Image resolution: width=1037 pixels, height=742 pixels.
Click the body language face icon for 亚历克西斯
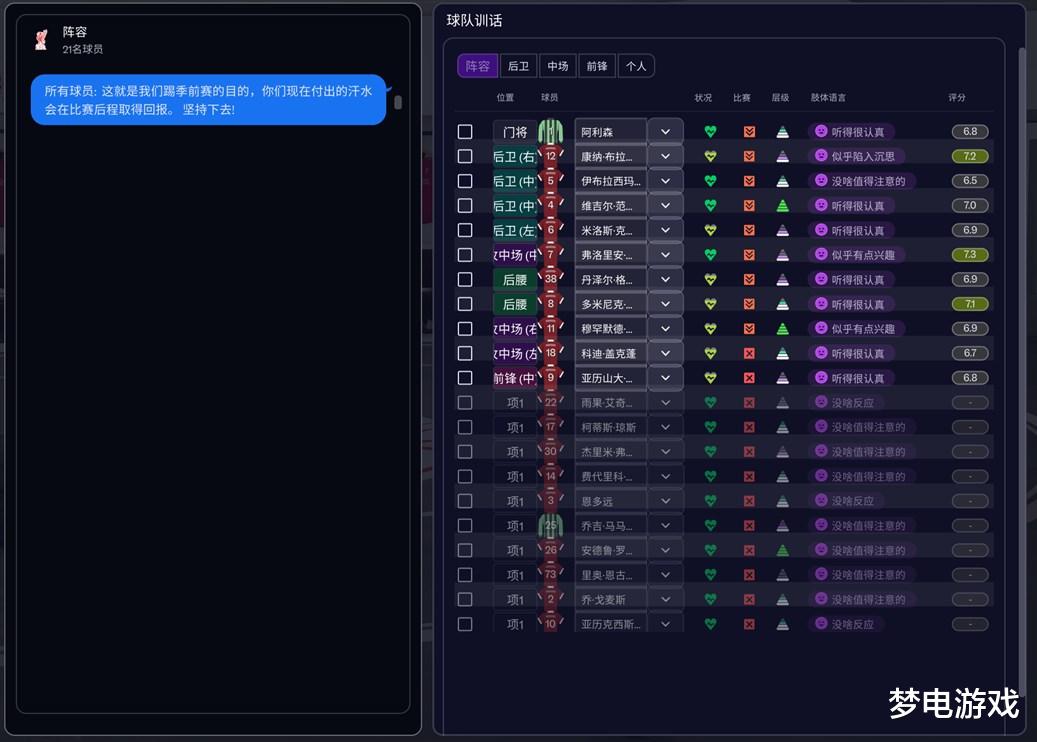pyautogui.click(x=821, y=624)
